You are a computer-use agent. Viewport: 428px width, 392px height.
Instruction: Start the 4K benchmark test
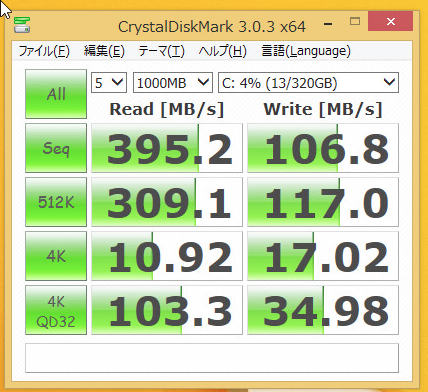point(56,256)
